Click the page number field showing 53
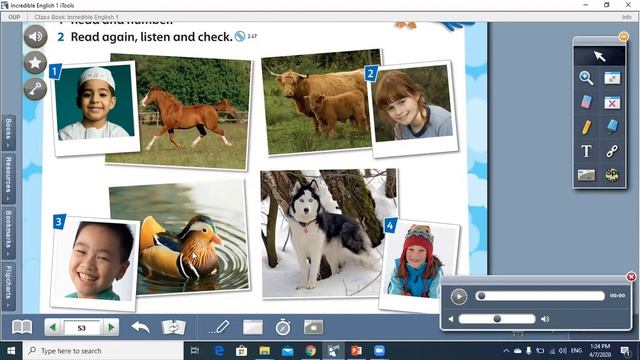The image size is (640, 360). click(82, 328)
